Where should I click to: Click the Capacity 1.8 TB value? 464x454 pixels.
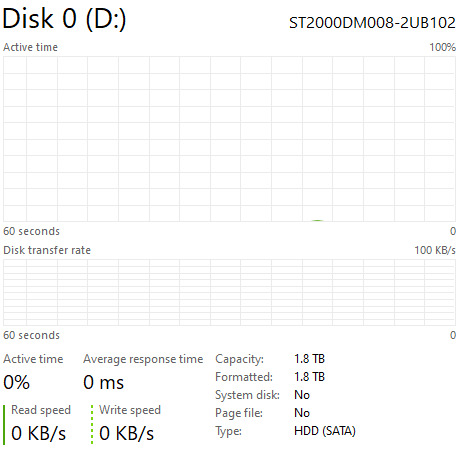point(309,359)
